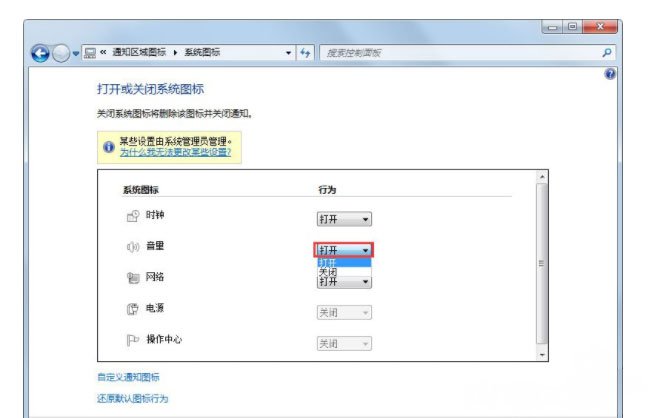Click the computer icon in address bar
This screenshot has height=418, width=649.
(90, 53)
